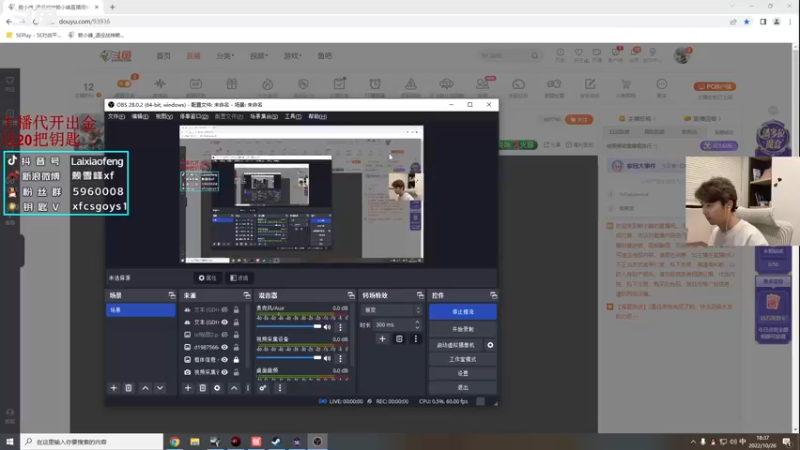Pop out the Sources dock panel
800x450 pixels.
click(247, 295)
